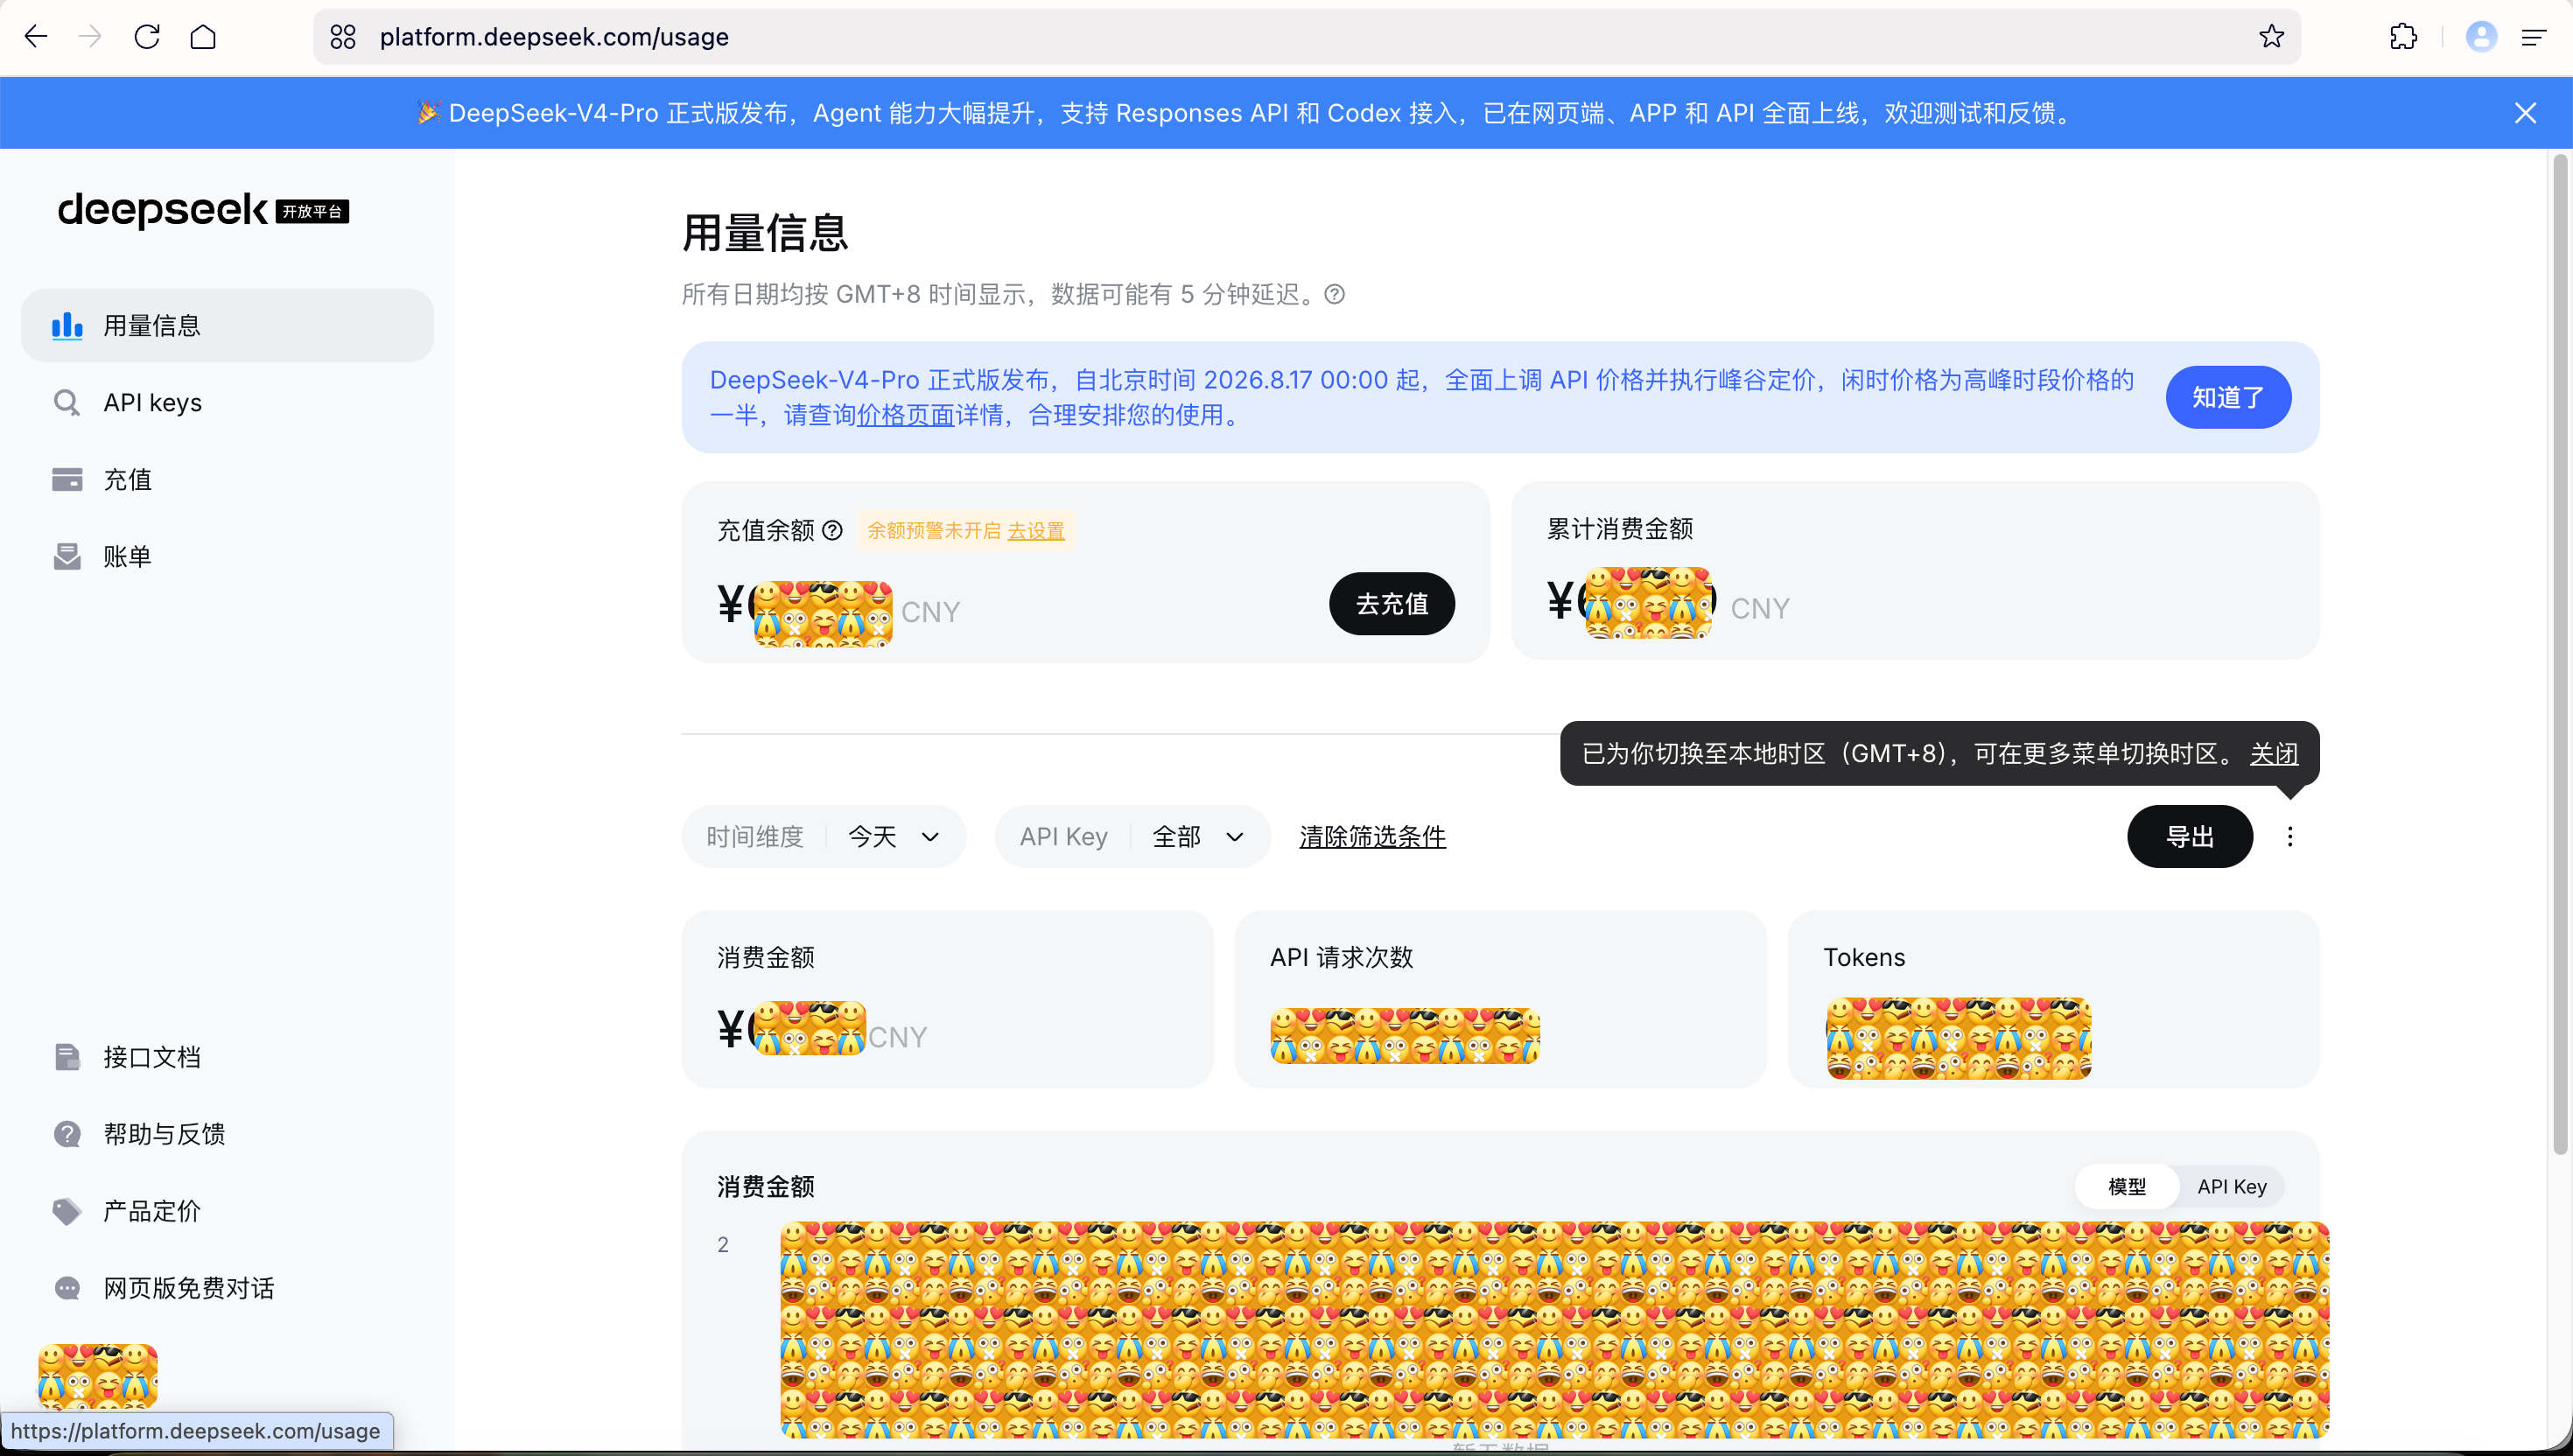Viewport: 2573px width, 1456px height.
Task: Go back using the browser back arrow
Action: 36,37
